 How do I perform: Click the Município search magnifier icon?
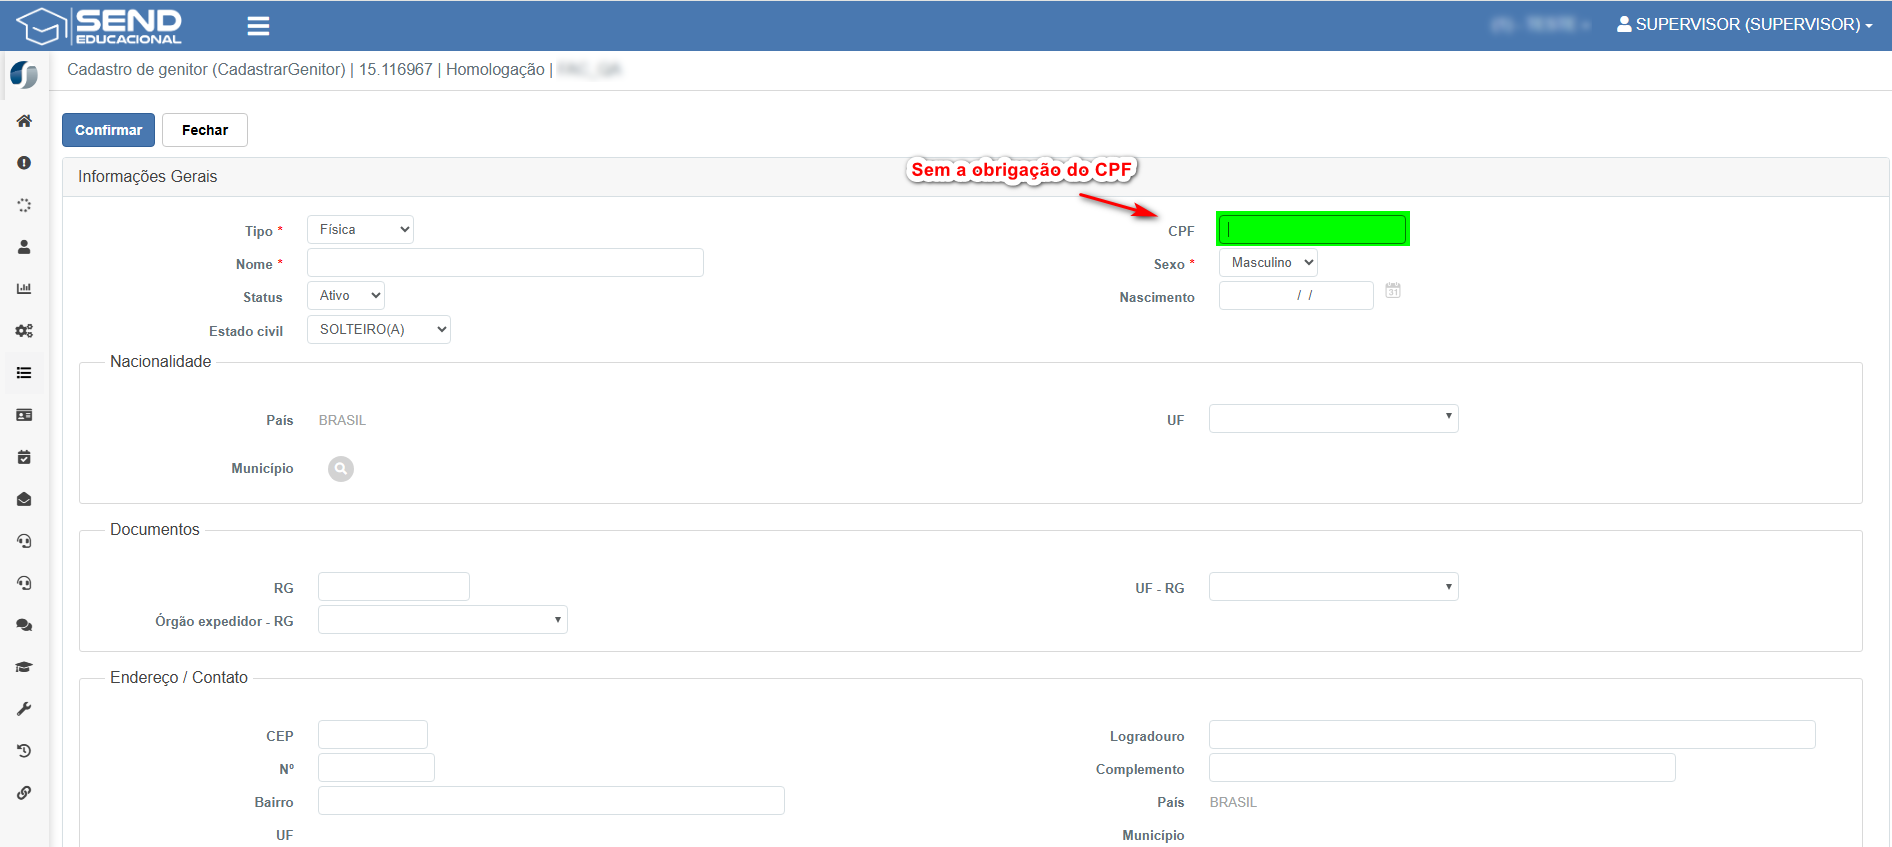pos(341,469)
